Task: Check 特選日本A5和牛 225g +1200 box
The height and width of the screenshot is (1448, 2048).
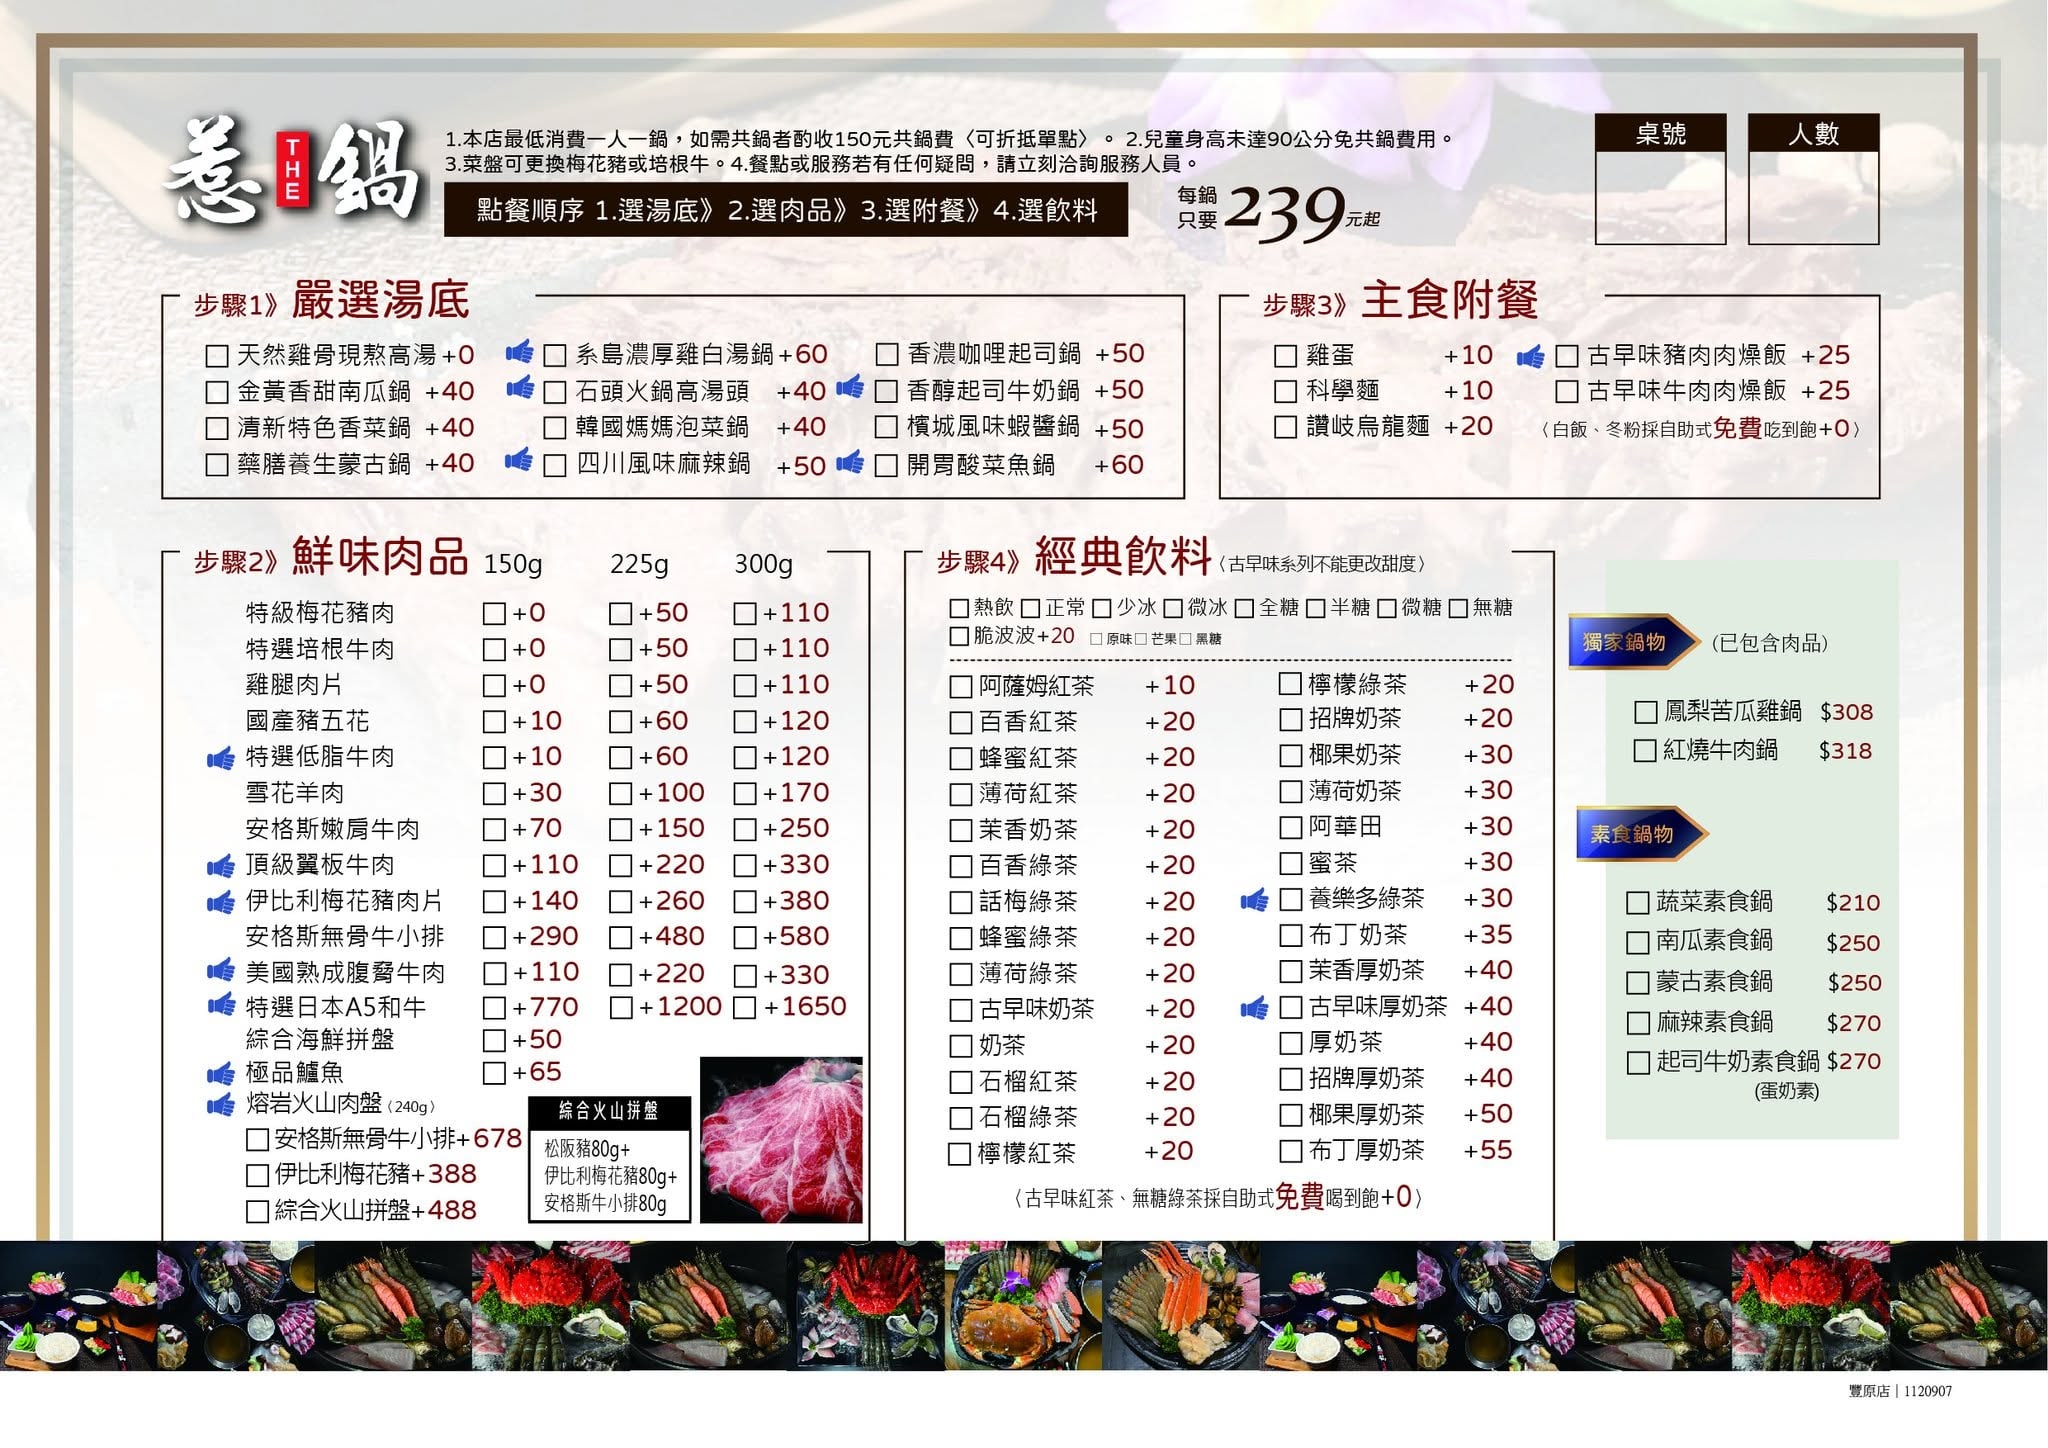Action: point(620,1008)
